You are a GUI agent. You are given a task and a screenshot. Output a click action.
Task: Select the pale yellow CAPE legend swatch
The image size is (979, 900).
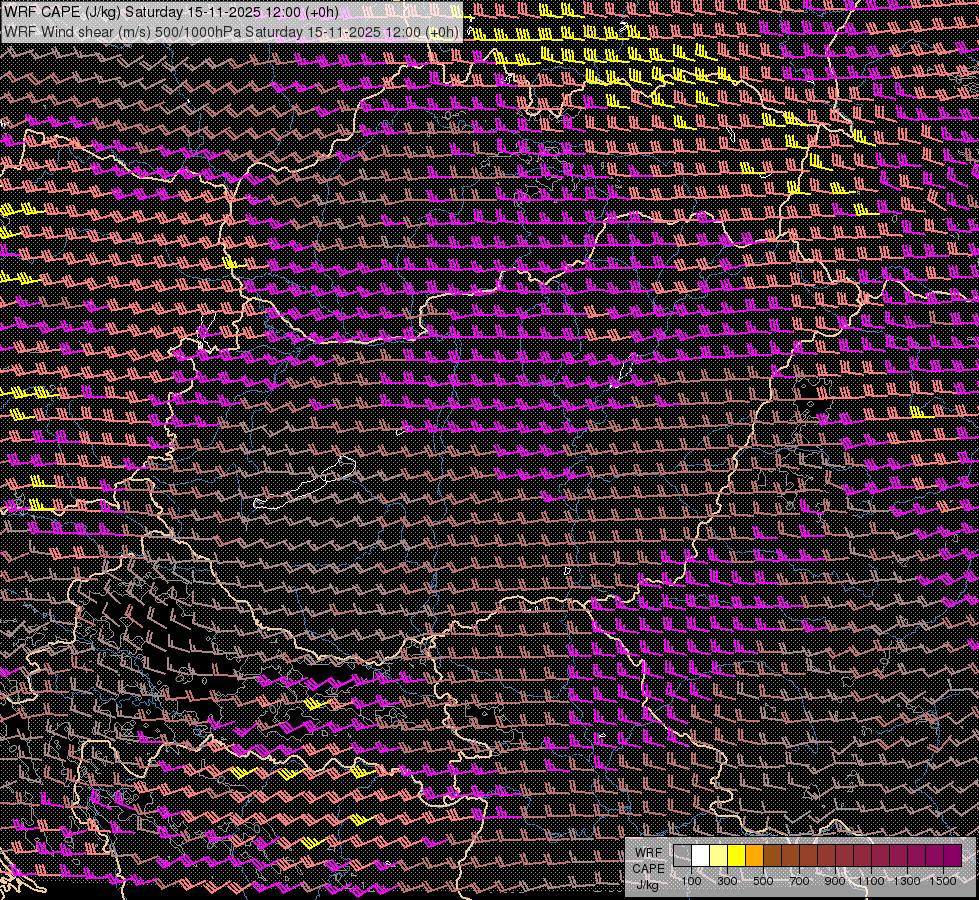[718, 855]
